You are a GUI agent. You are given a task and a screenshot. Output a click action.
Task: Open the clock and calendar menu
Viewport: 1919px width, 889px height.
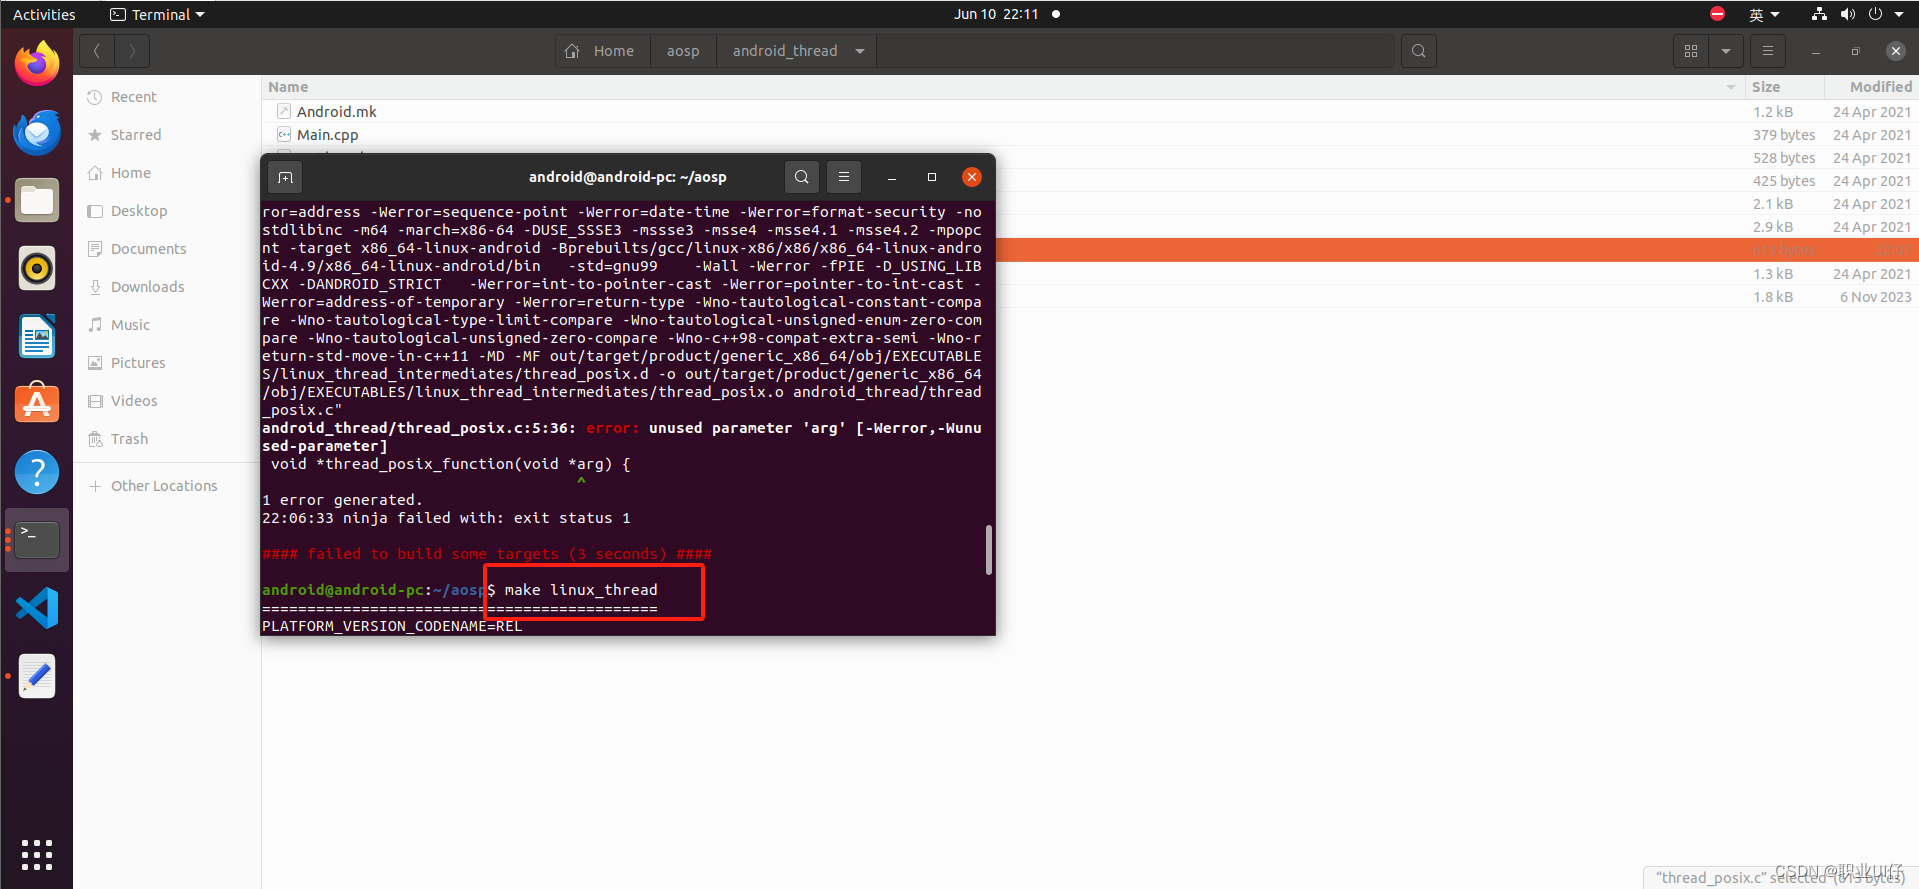(x=996, y=14)
